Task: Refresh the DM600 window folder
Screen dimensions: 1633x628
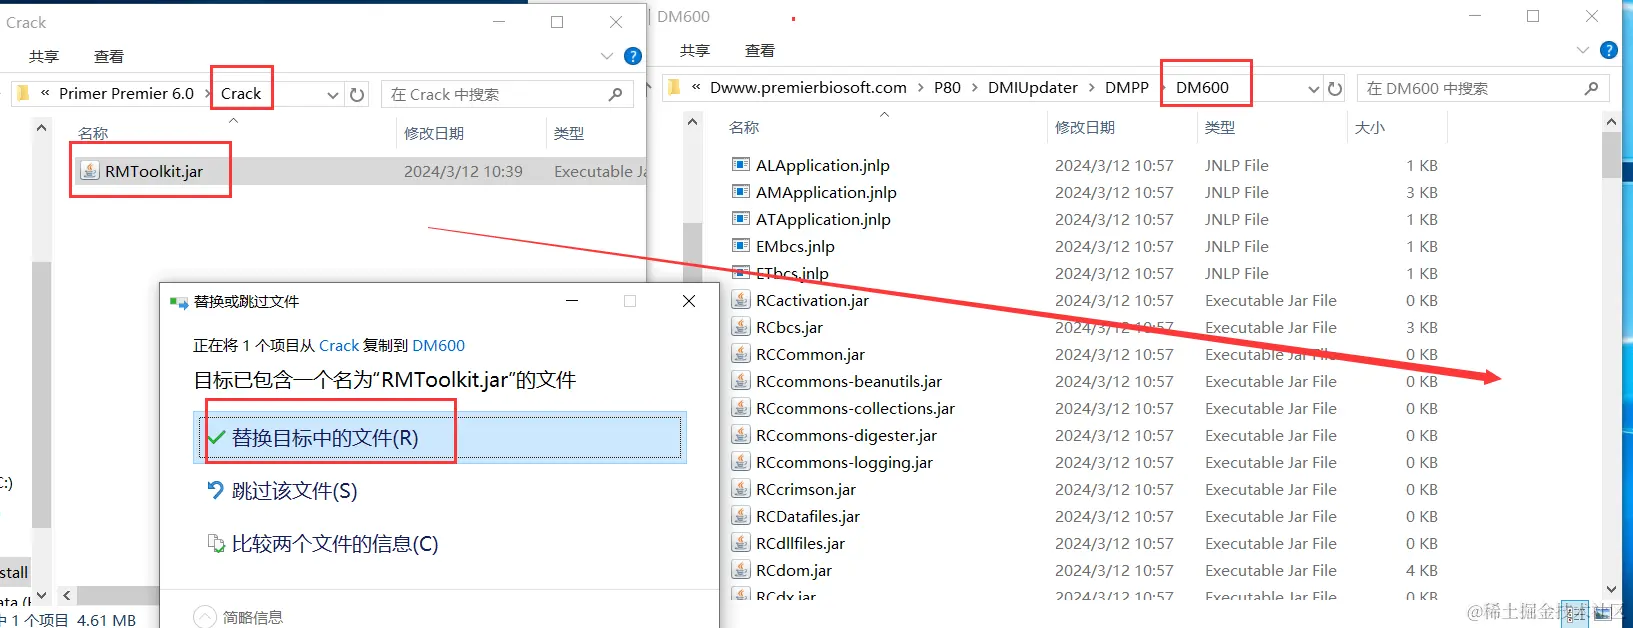Action: click(1335, 88)
